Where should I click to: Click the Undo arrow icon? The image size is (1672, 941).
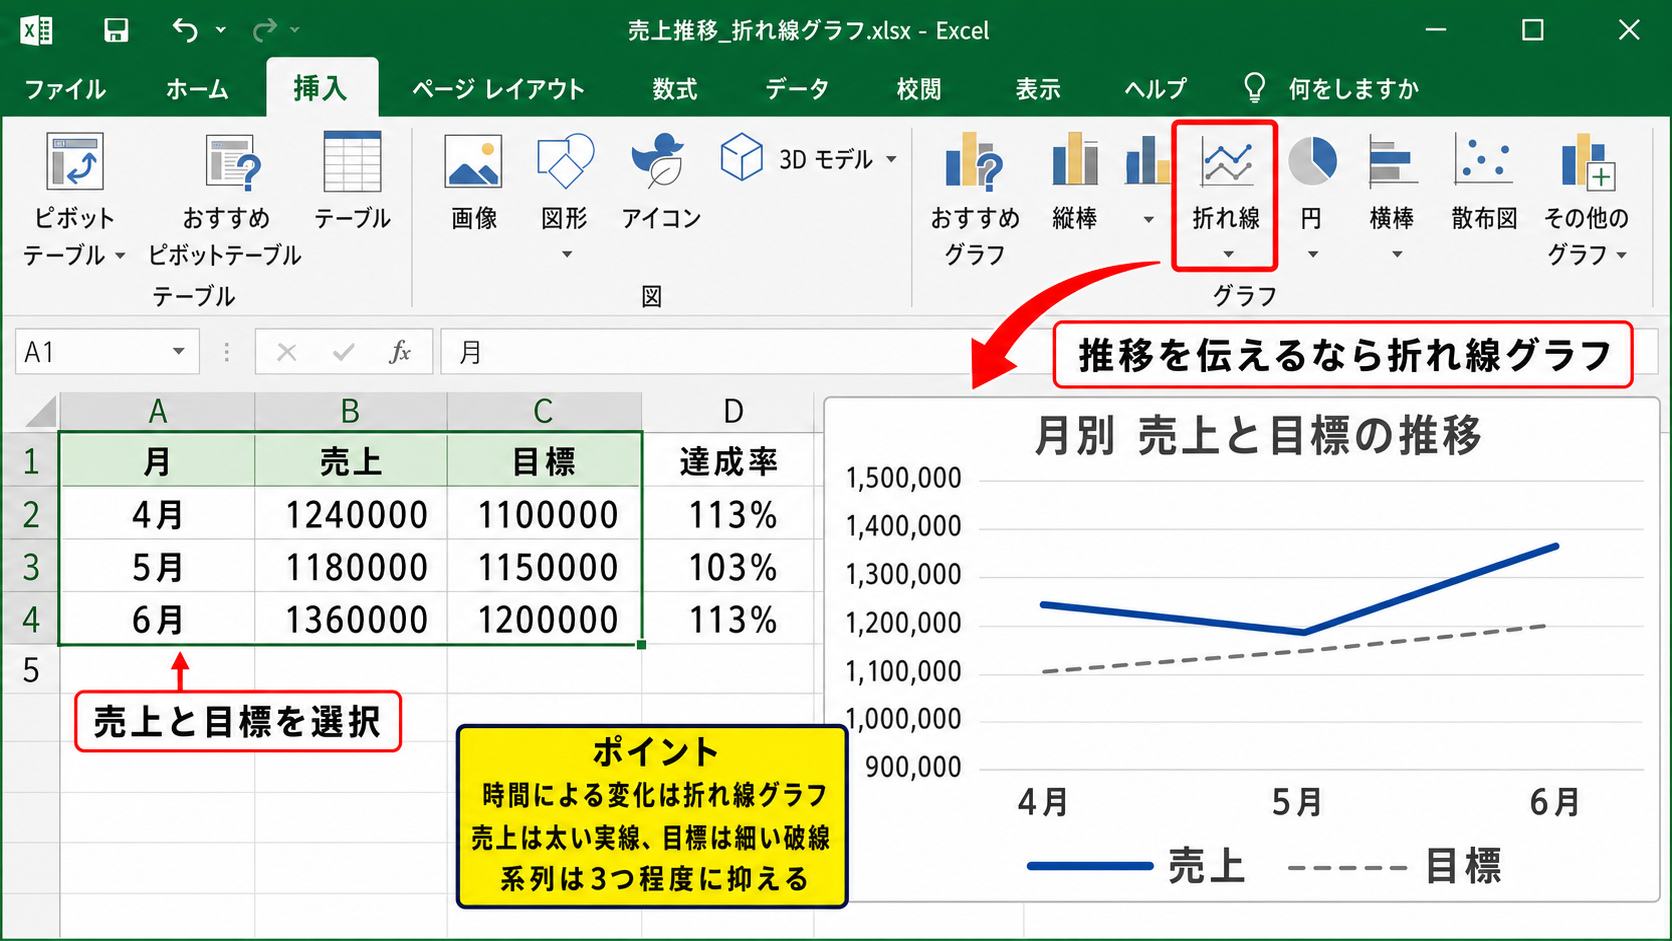click(x=185, y=30)
